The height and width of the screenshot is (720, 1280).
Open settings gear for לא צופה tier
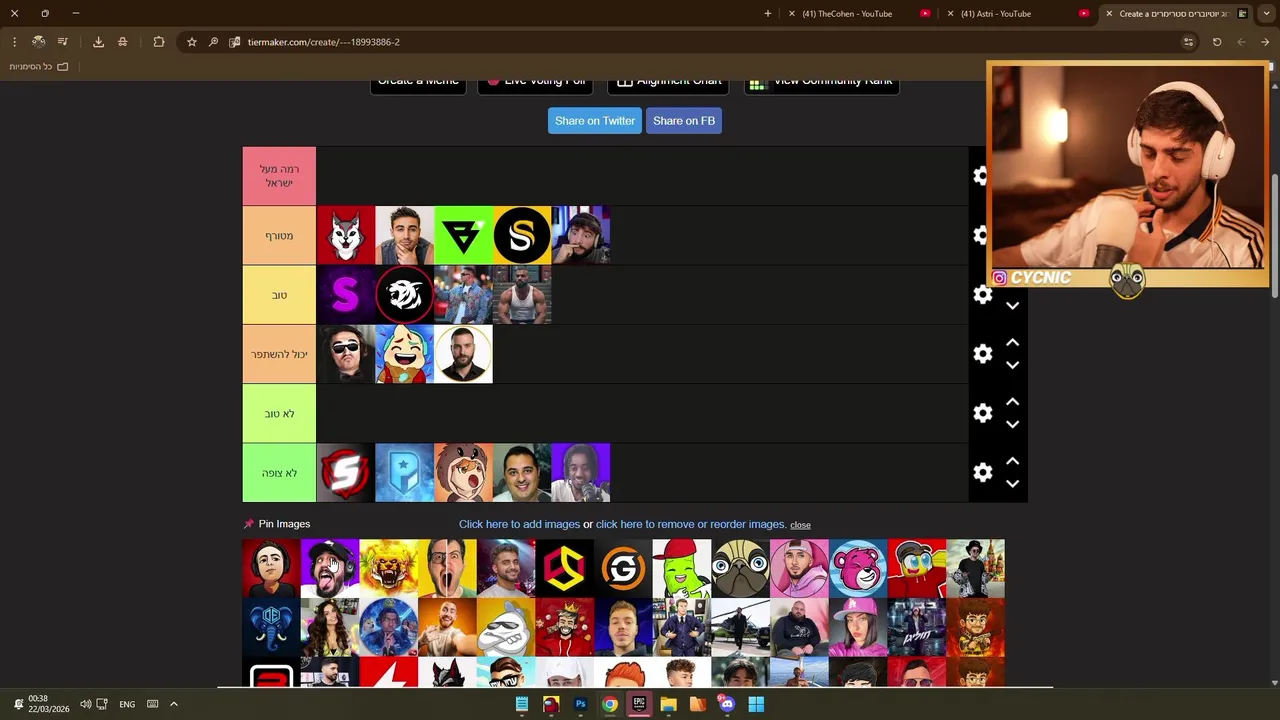[x=982, y=473]
